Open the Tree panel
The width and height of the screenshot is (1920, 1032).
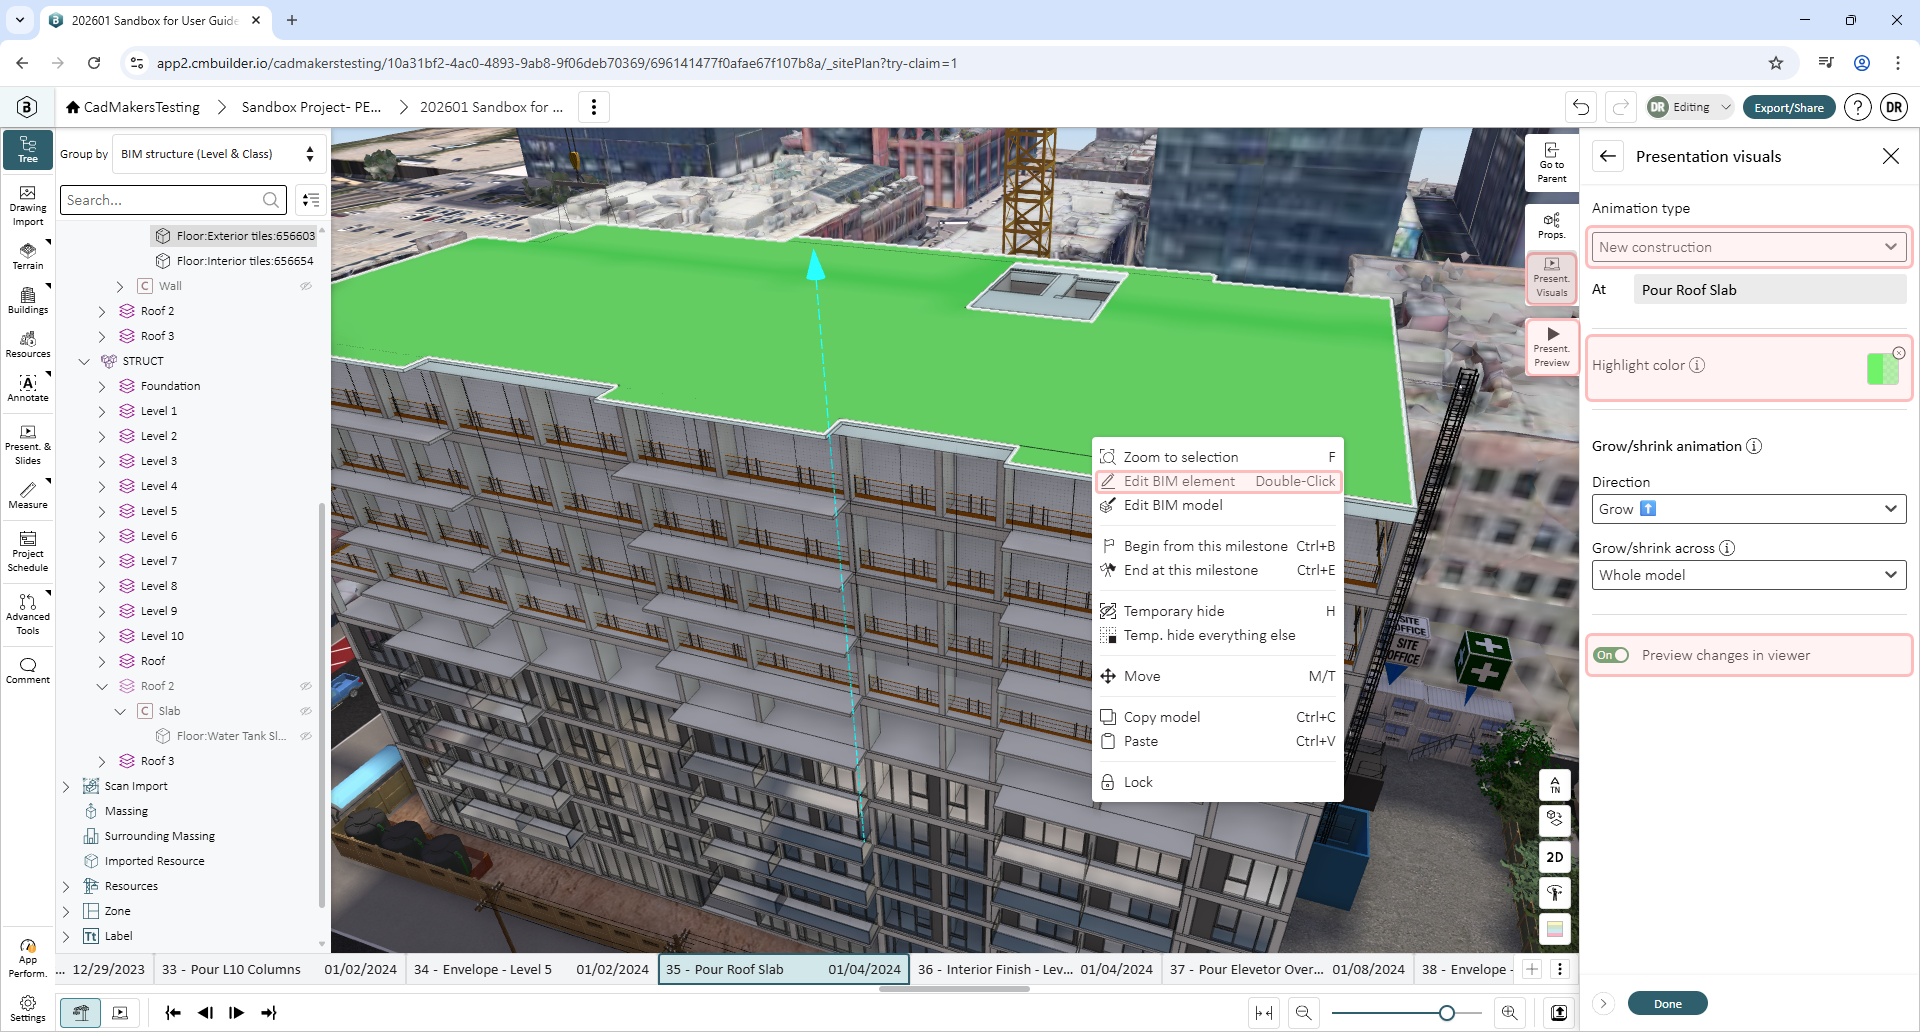28,150
